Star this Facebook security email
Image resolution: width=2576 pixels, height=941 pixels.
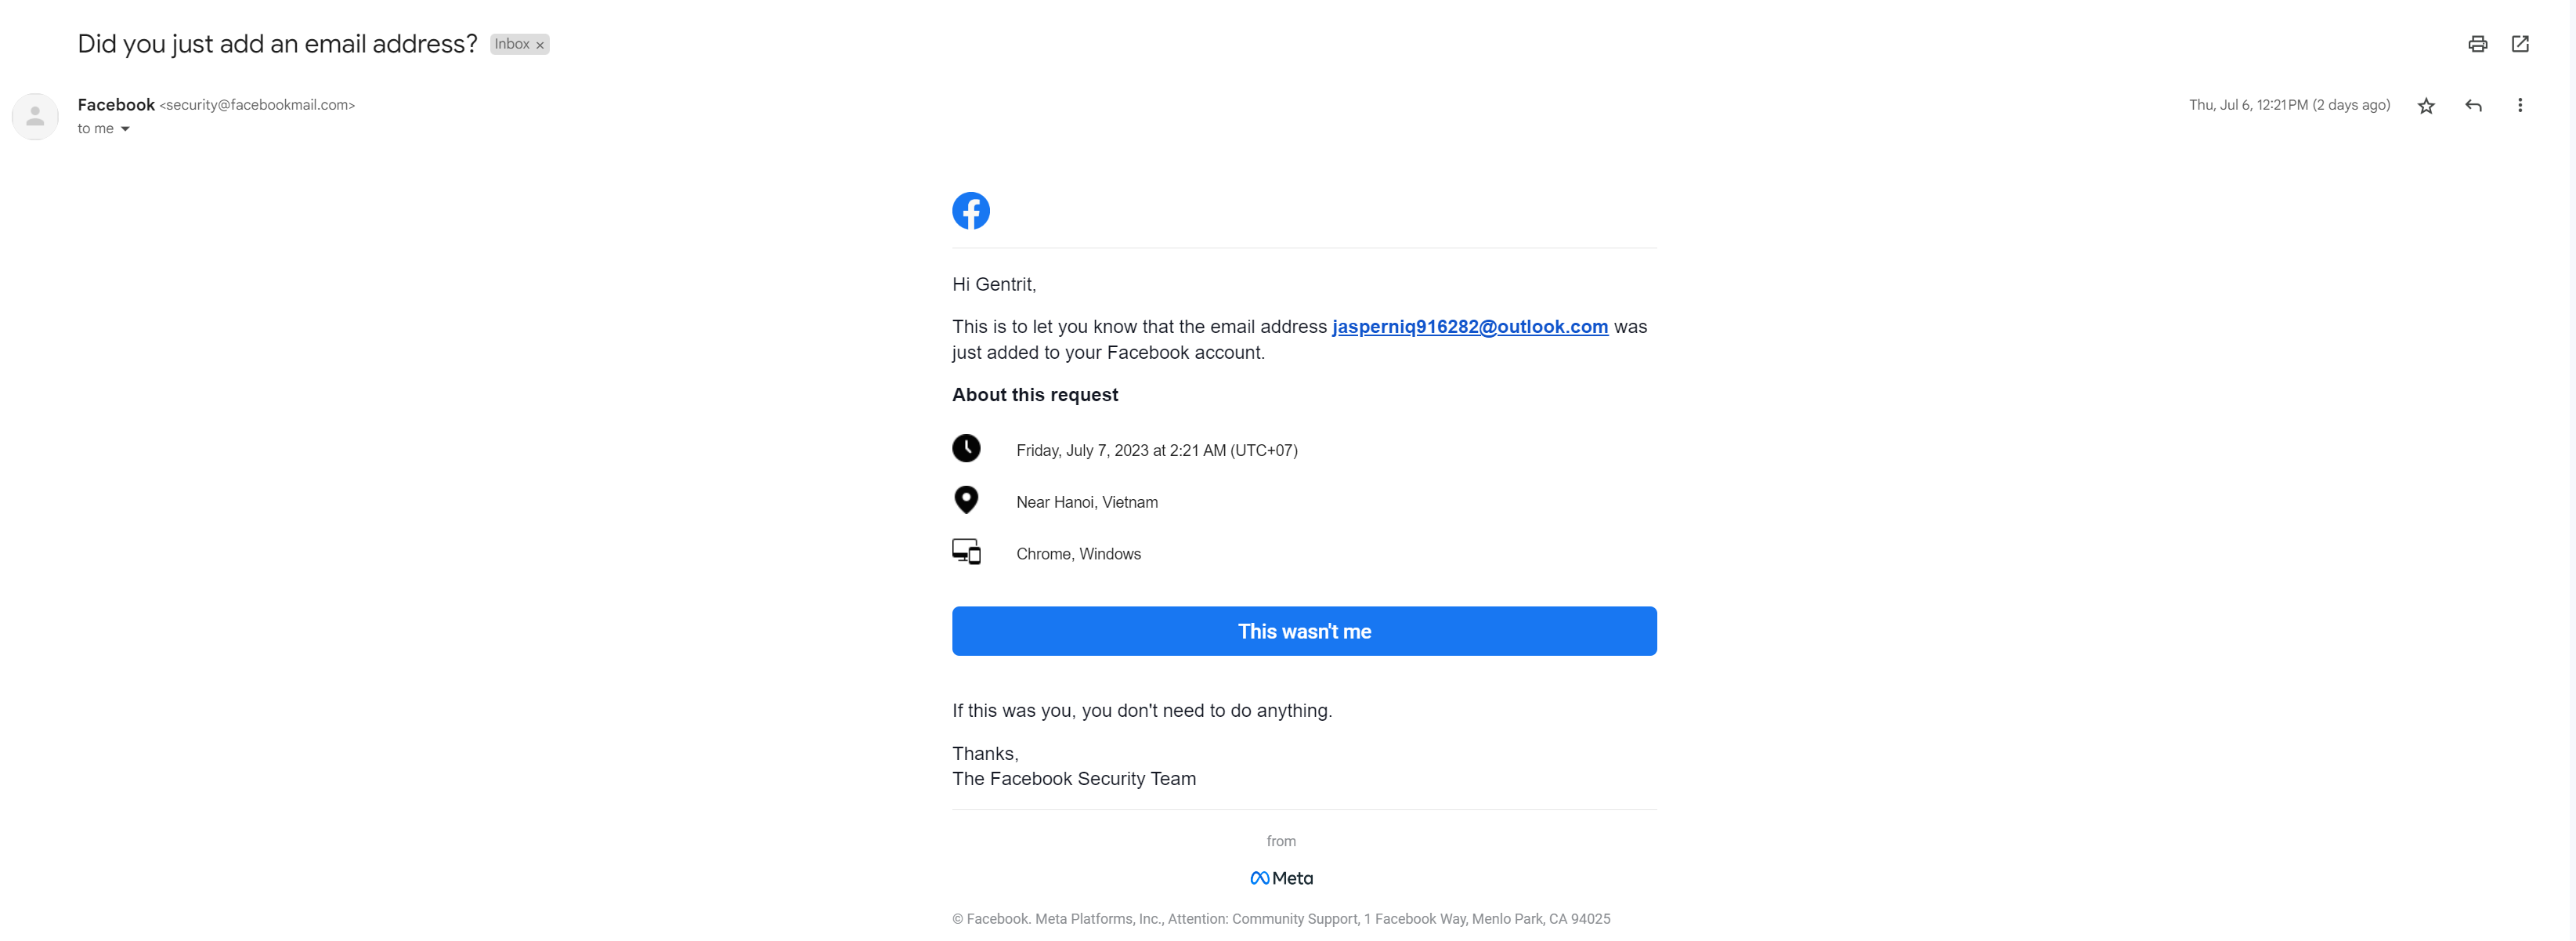tap(2426, 106)
